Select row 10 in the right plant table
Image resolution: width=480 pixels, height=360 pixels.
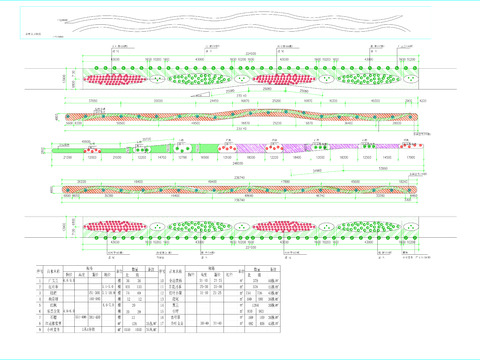click(219, 281)
